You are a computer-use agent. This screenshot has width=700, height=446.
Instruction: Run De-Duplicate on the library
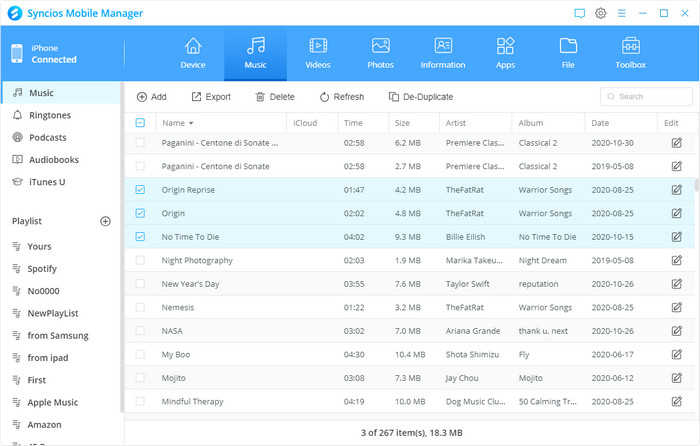(421, 97)
